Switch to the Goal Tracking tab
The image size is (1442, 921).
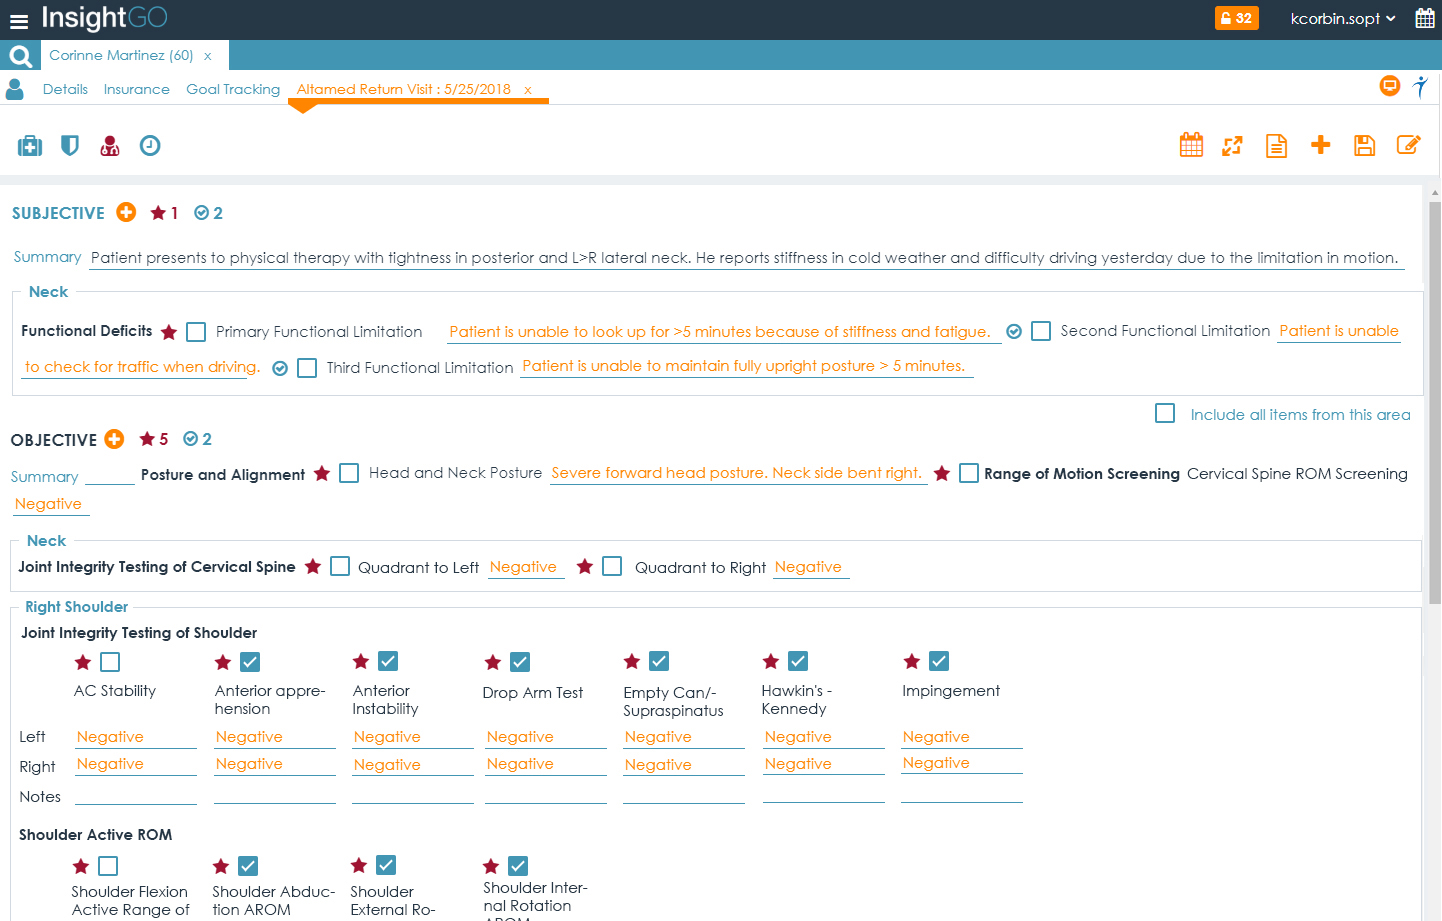click(x=233, y=89)
